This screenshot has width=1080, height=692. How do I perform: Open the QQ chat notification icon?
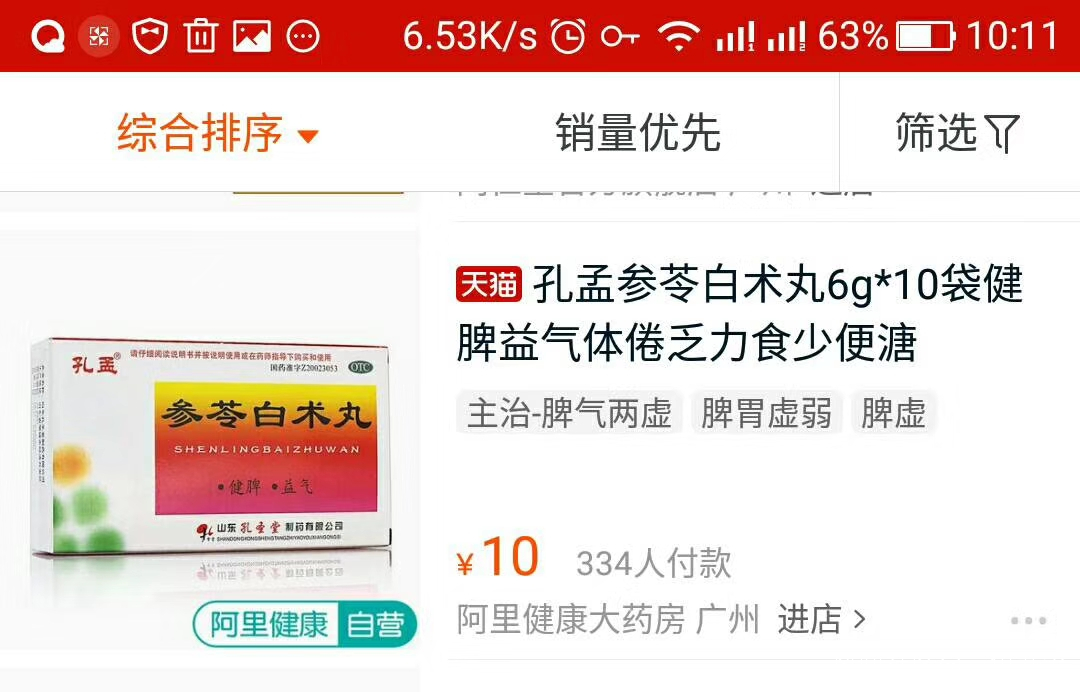pyautogui.click(x=48, y=36)
